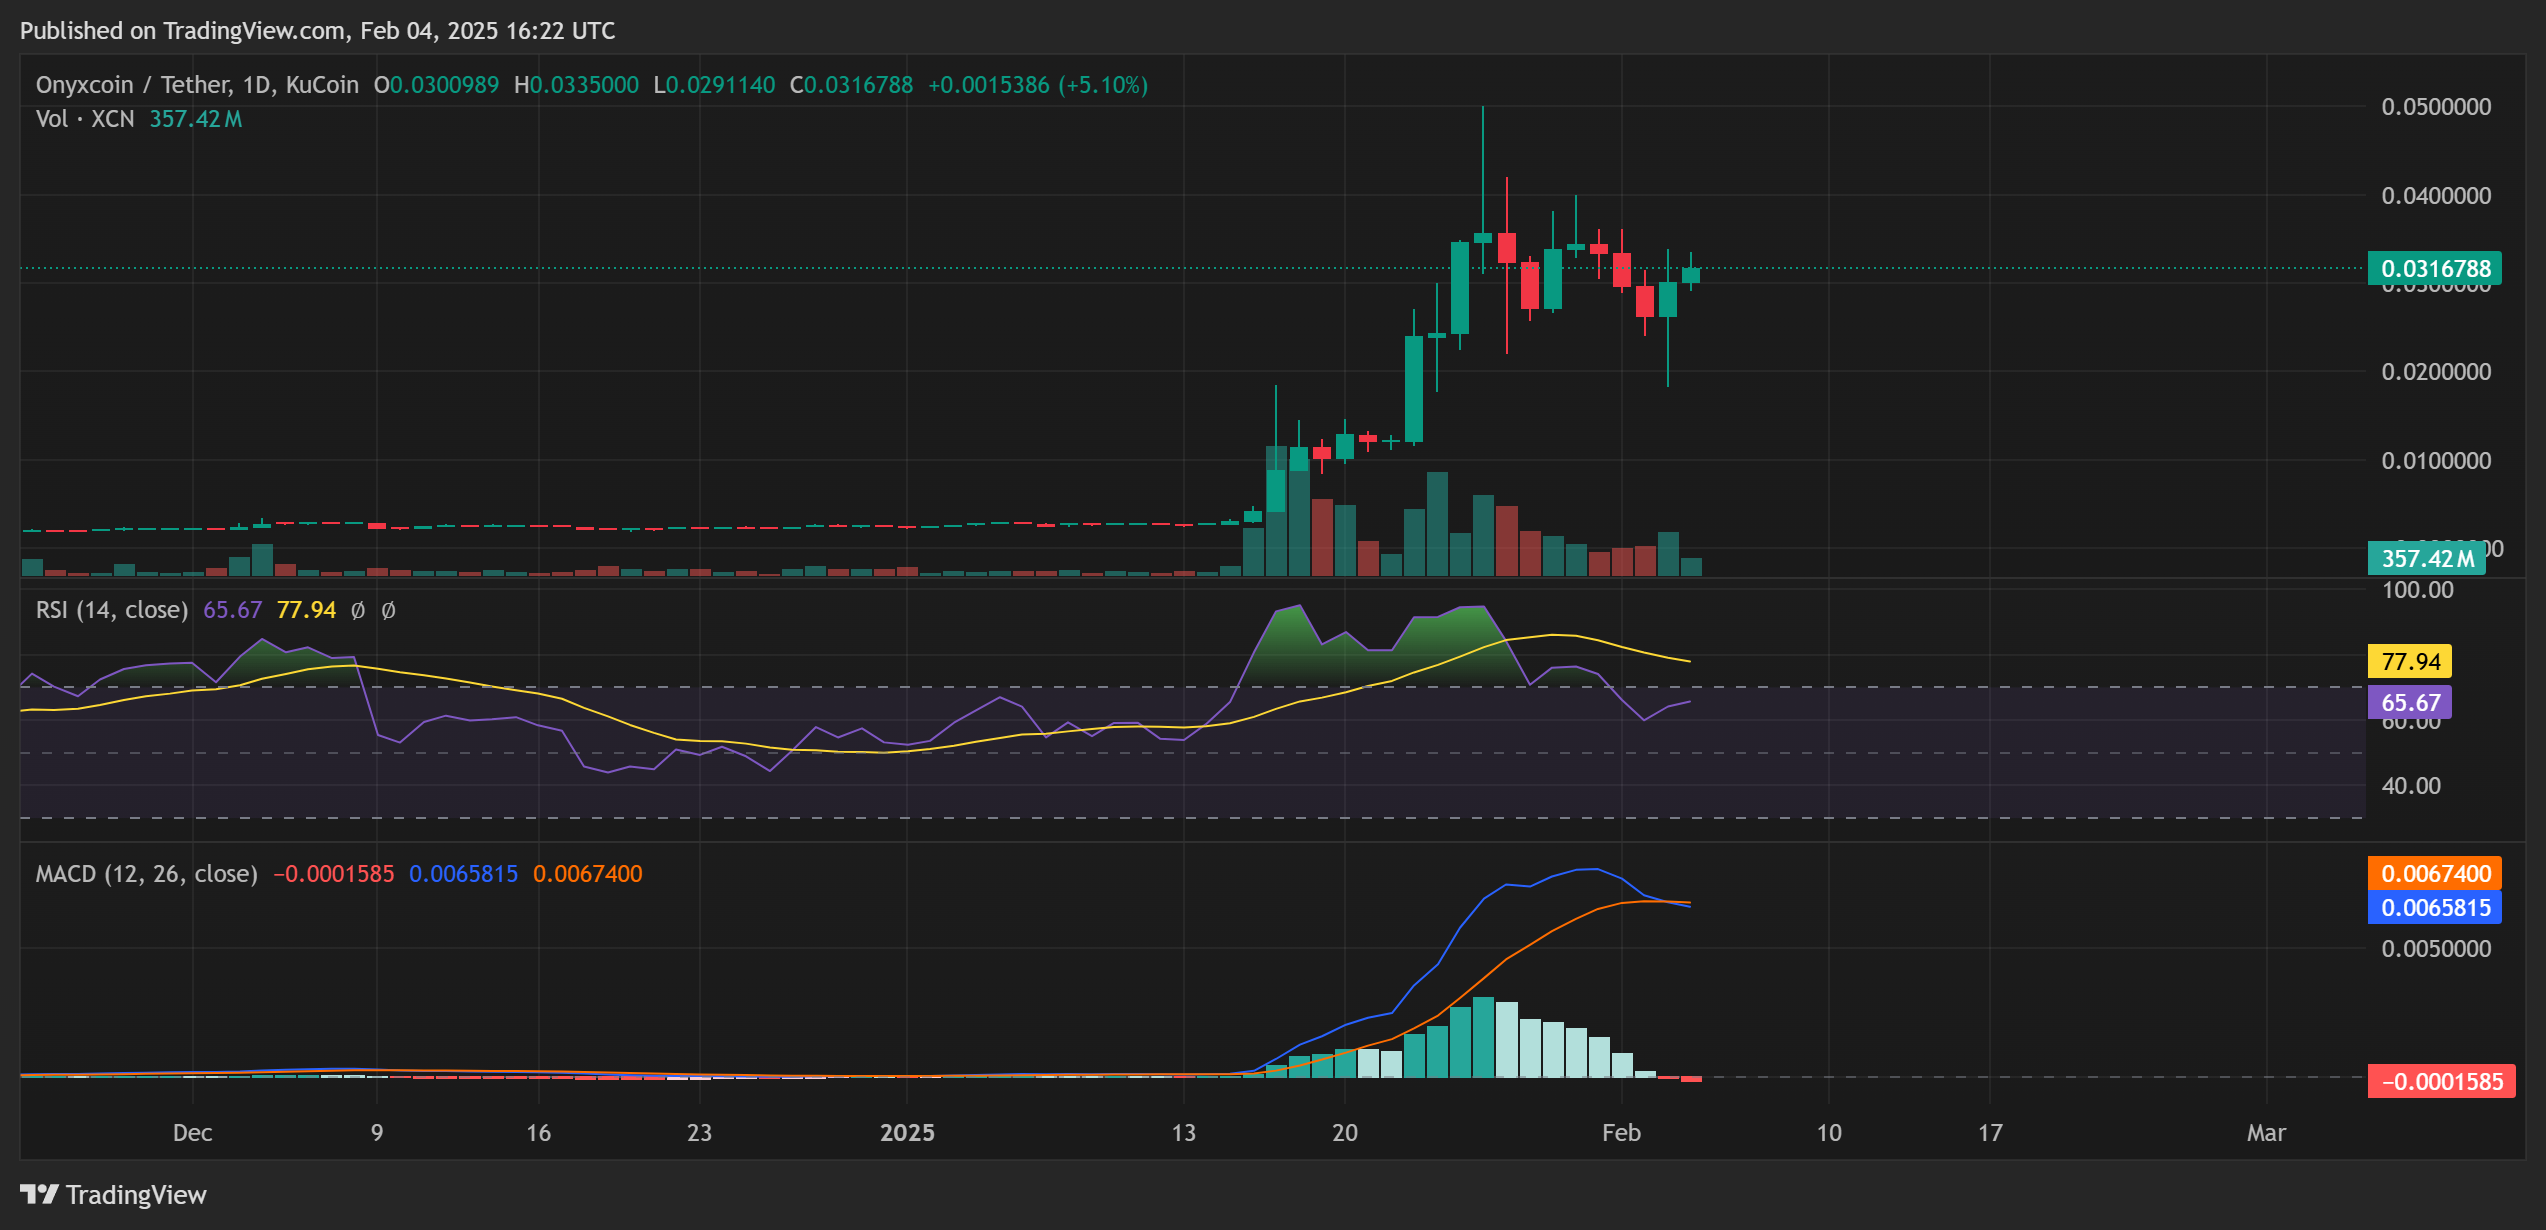Click the MACD histogram value −0.0001585 in legend
Image resolution: width=2546 pixels, height=1230 pixels.
tap(334, 874)
